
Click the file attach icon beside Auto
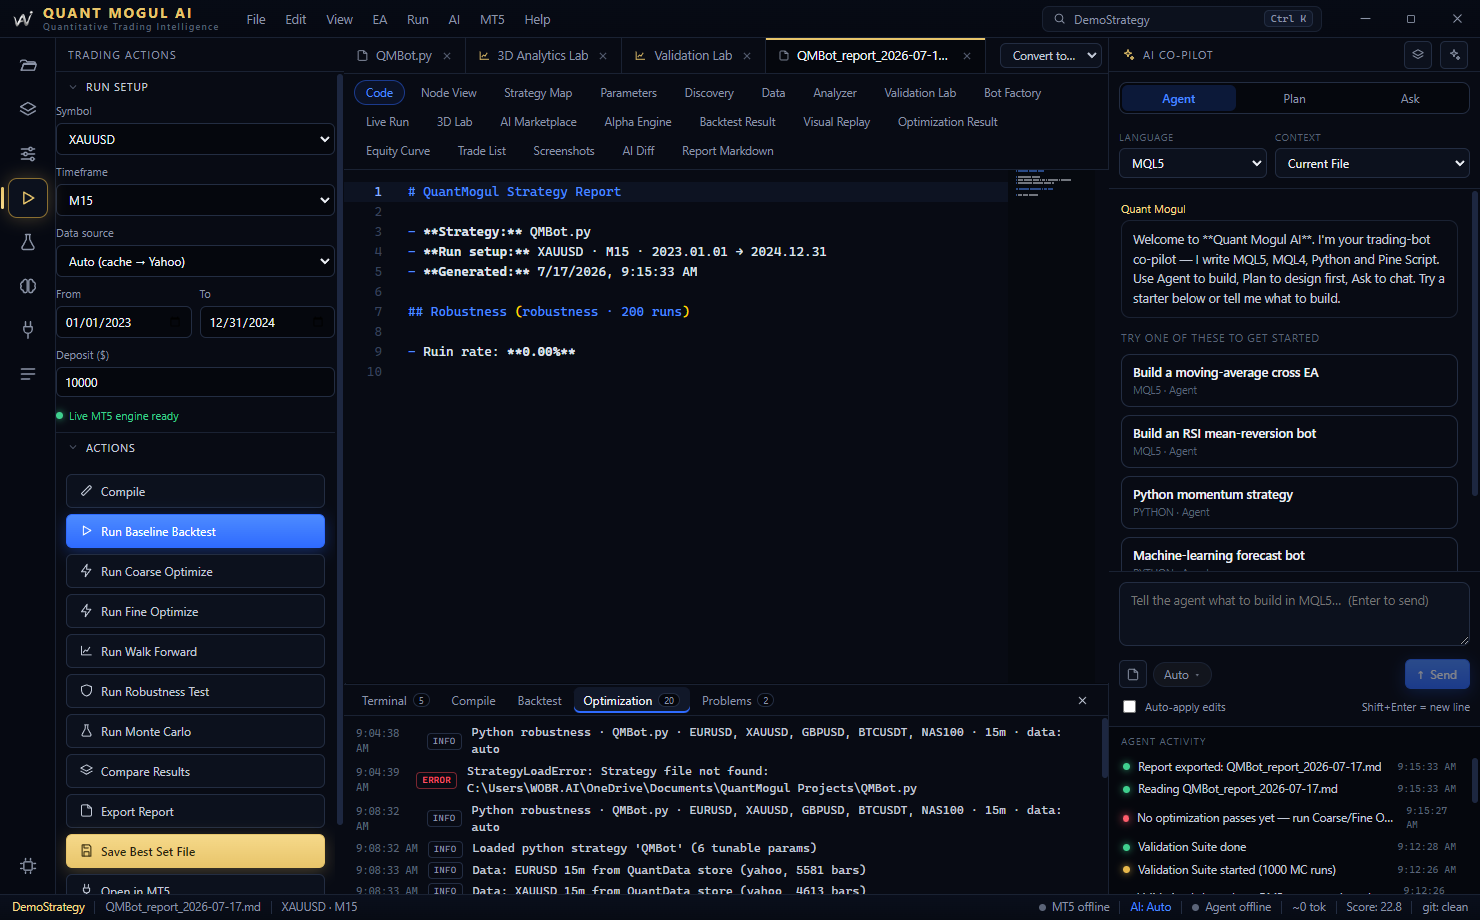pos(1133,675)
